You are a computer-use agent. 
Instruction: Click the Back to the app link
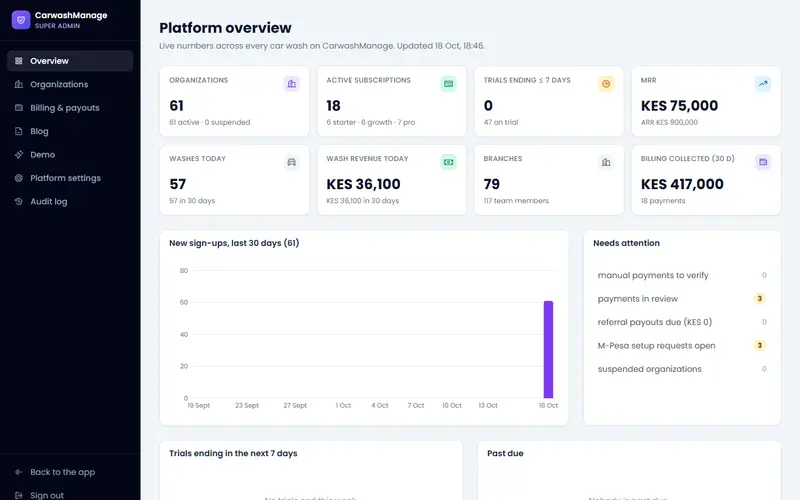pos(70,472)
